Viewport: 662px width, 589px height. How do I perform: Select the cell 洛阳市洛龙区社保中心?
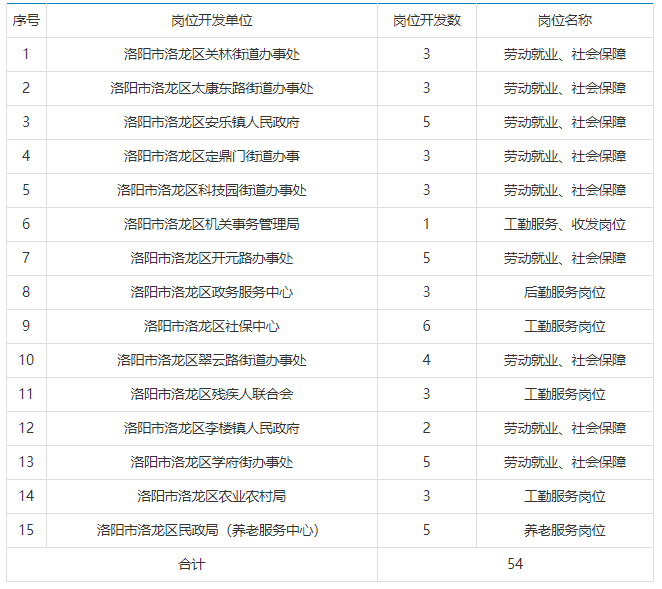click(212, 326)
